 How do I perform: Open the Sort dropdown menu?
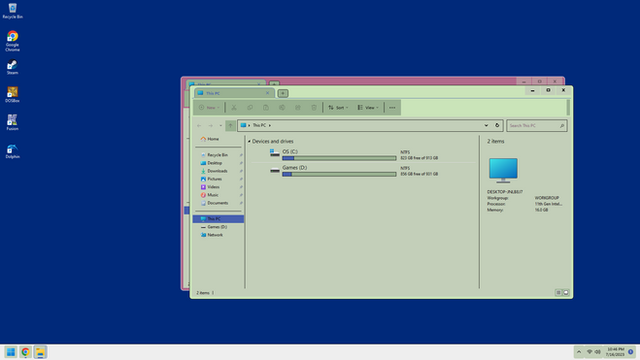[x=338, y=107]
